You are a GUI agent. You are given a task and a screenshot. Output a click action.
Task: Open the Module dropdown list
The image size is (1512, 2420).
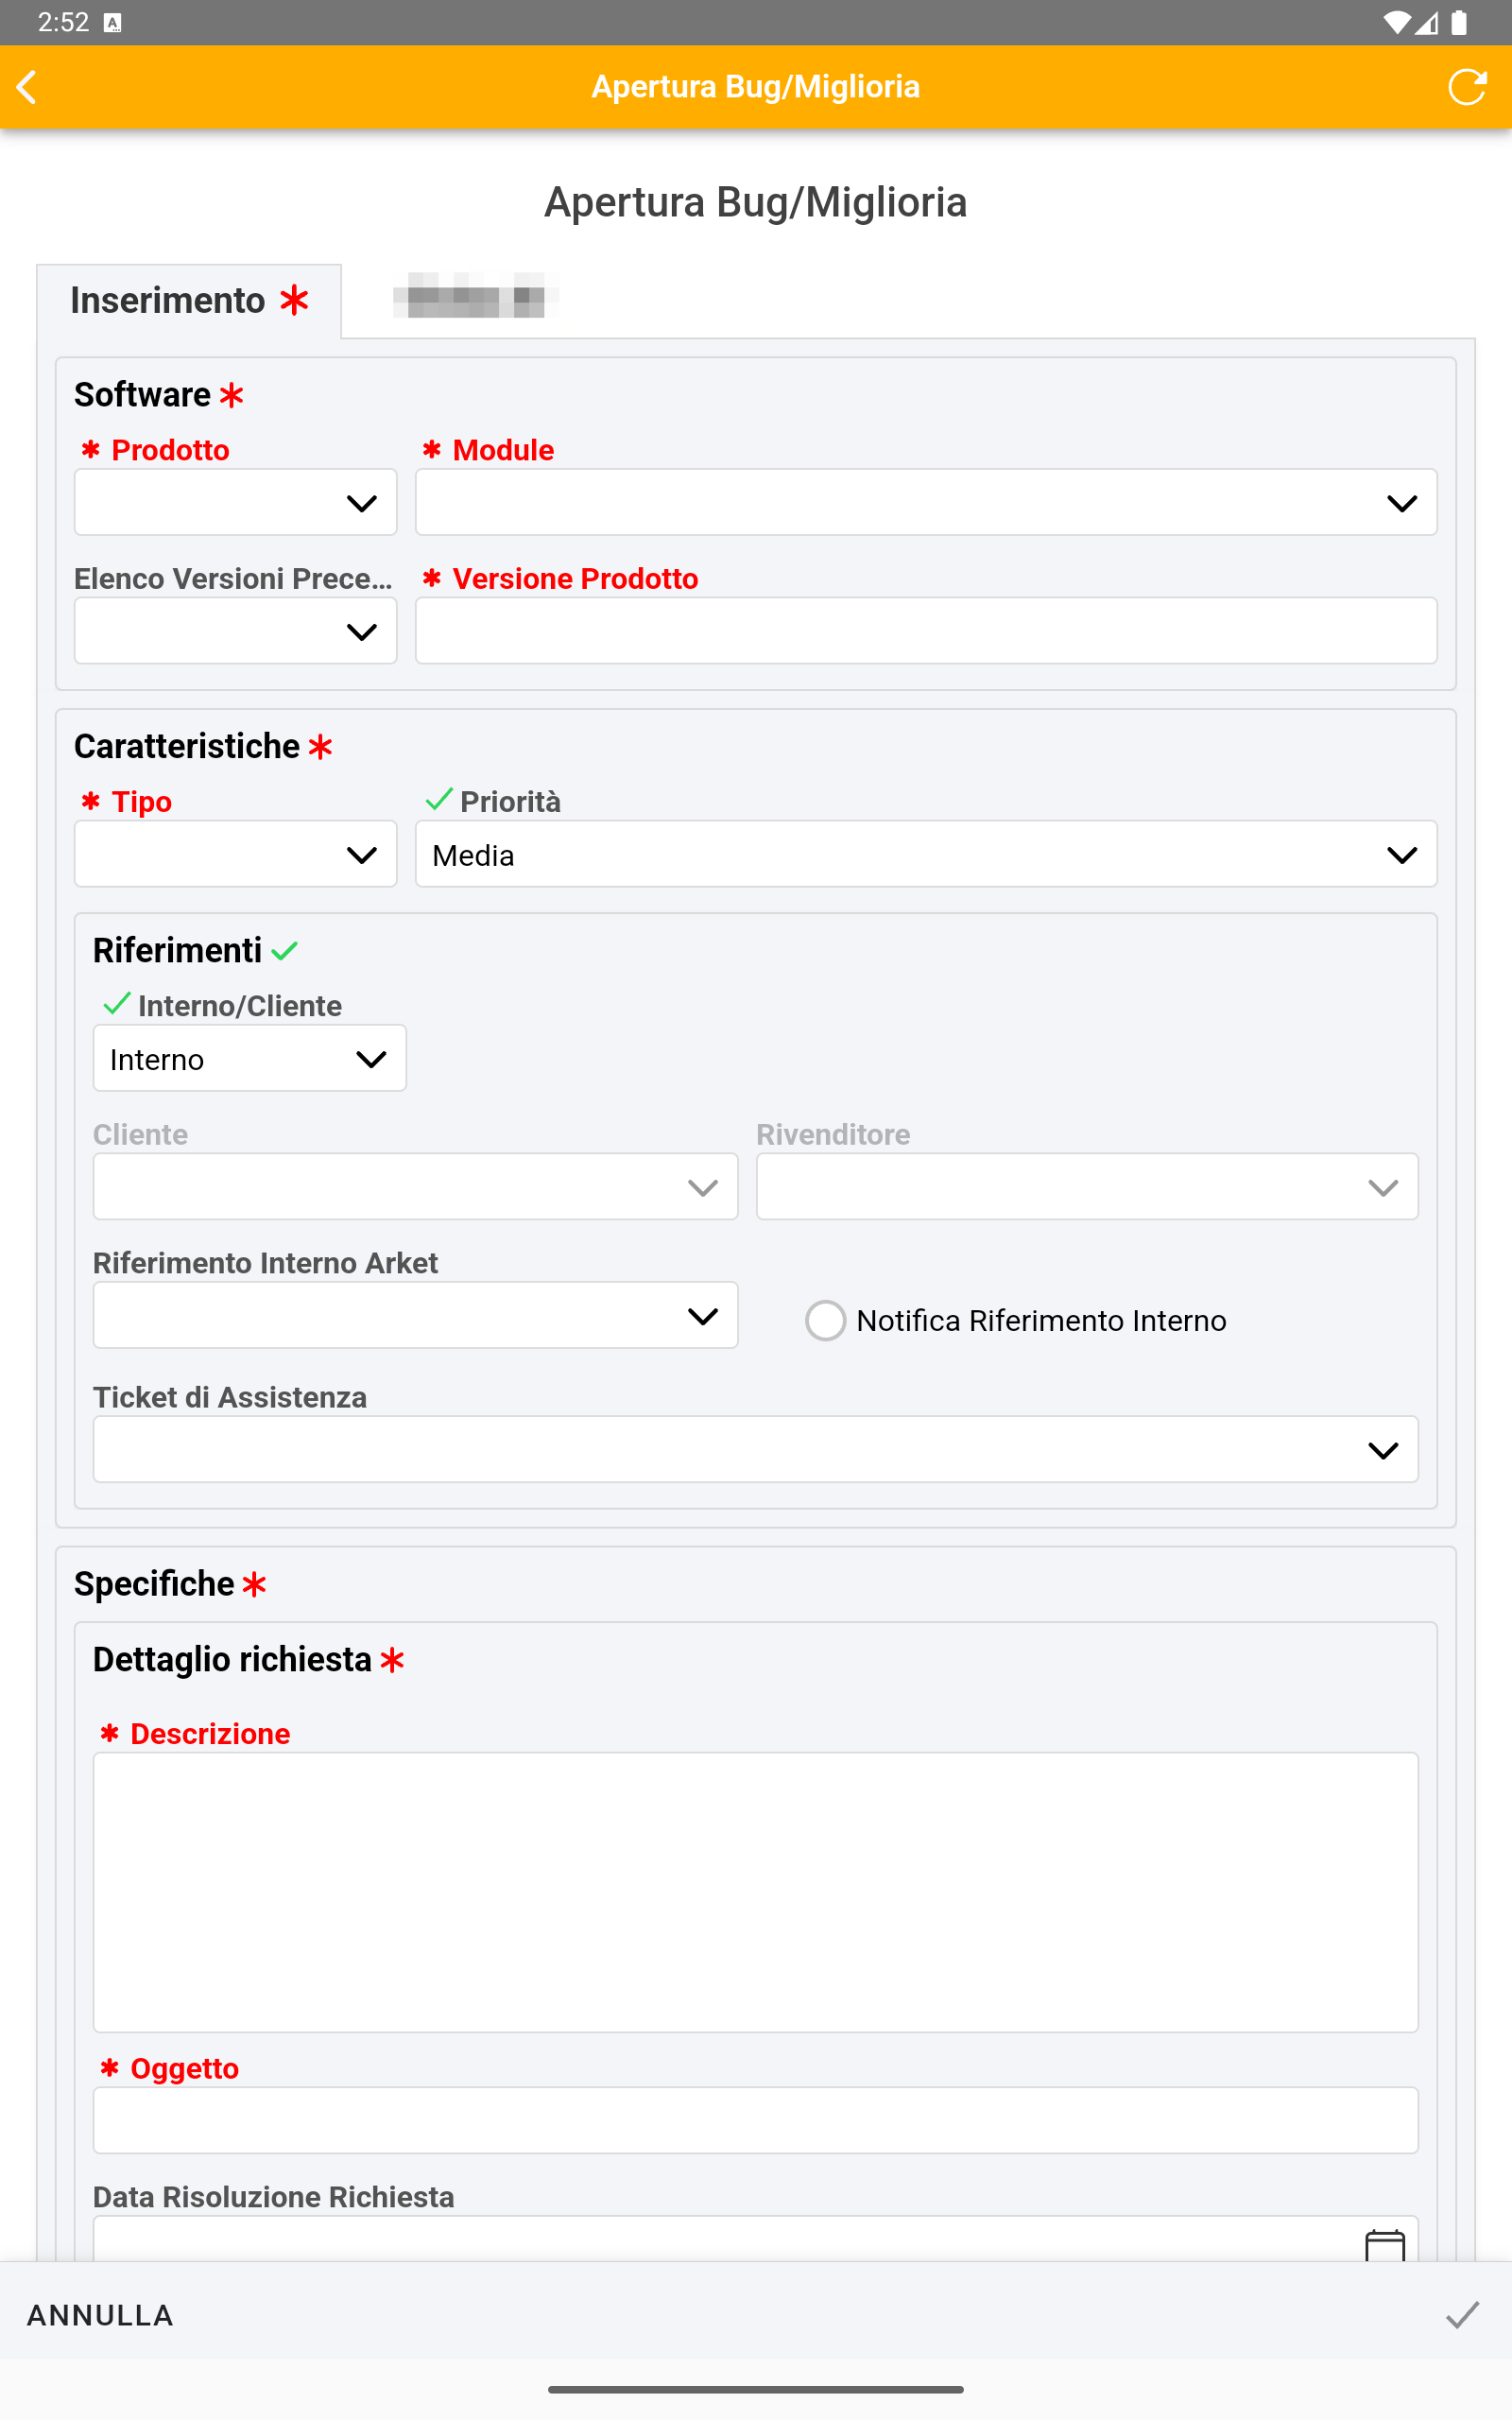click(x=925, y=502)
